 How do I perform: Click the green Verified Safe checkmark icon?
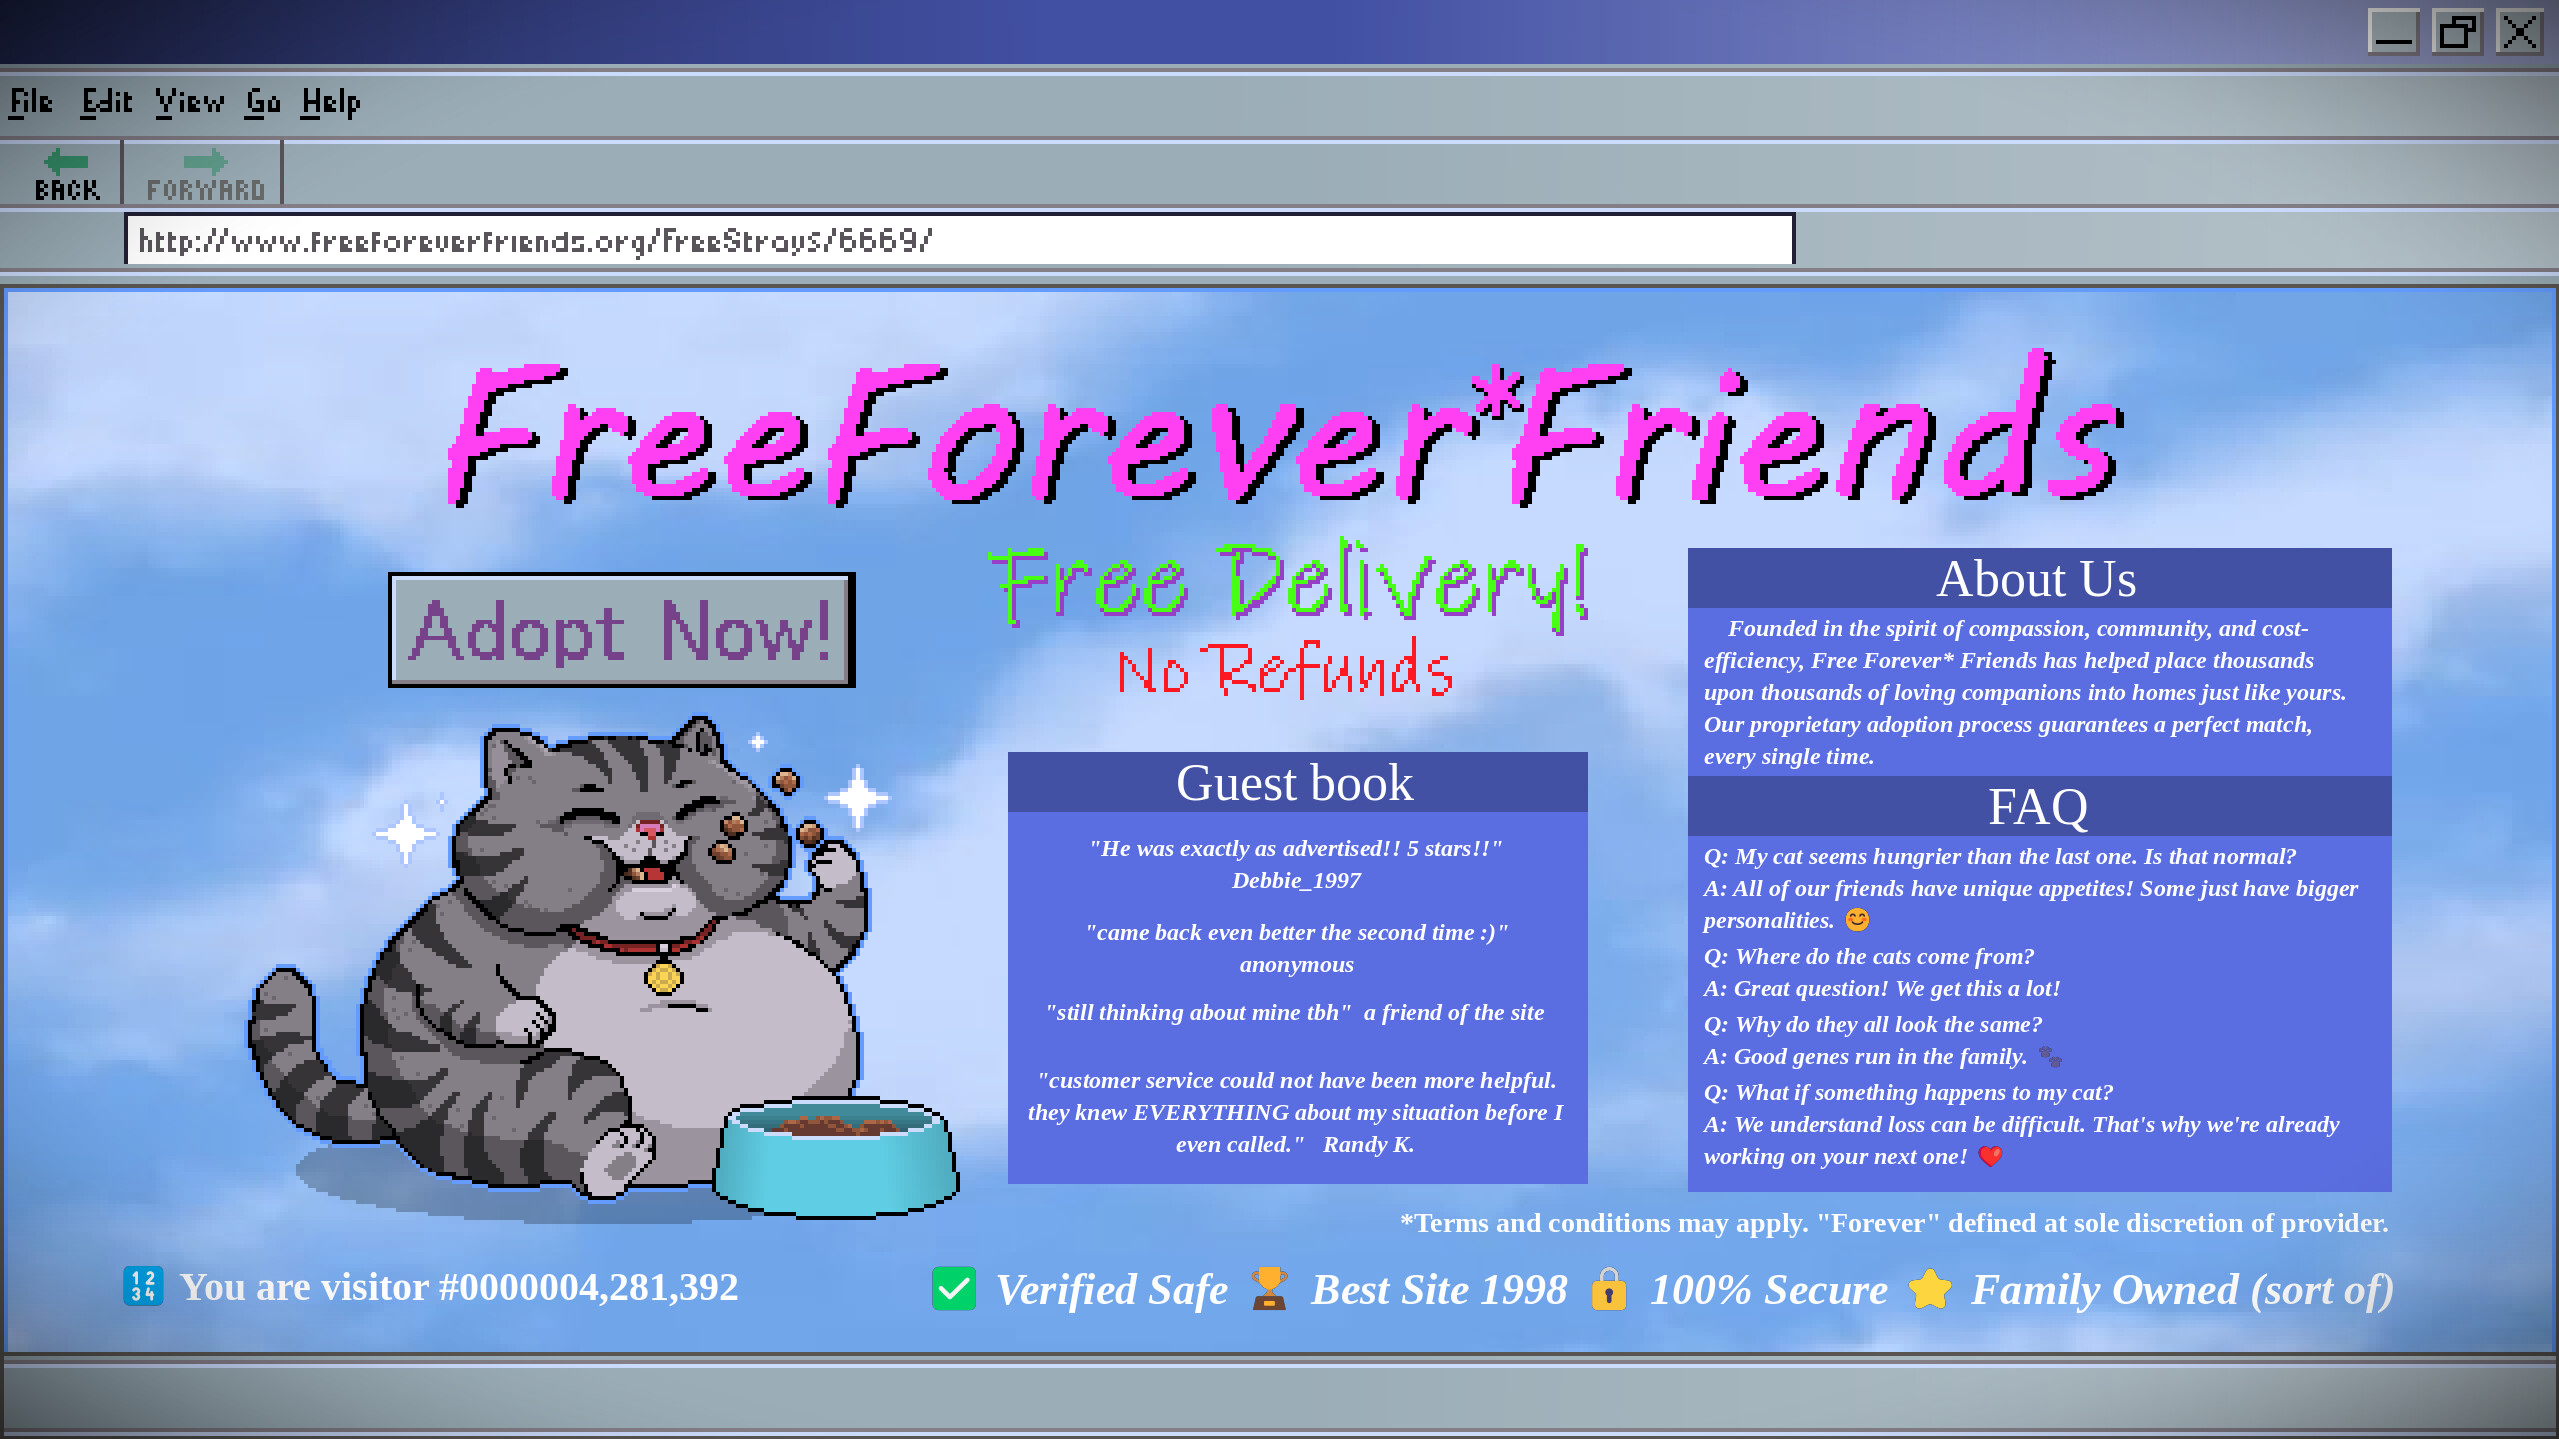point(954,1288)
